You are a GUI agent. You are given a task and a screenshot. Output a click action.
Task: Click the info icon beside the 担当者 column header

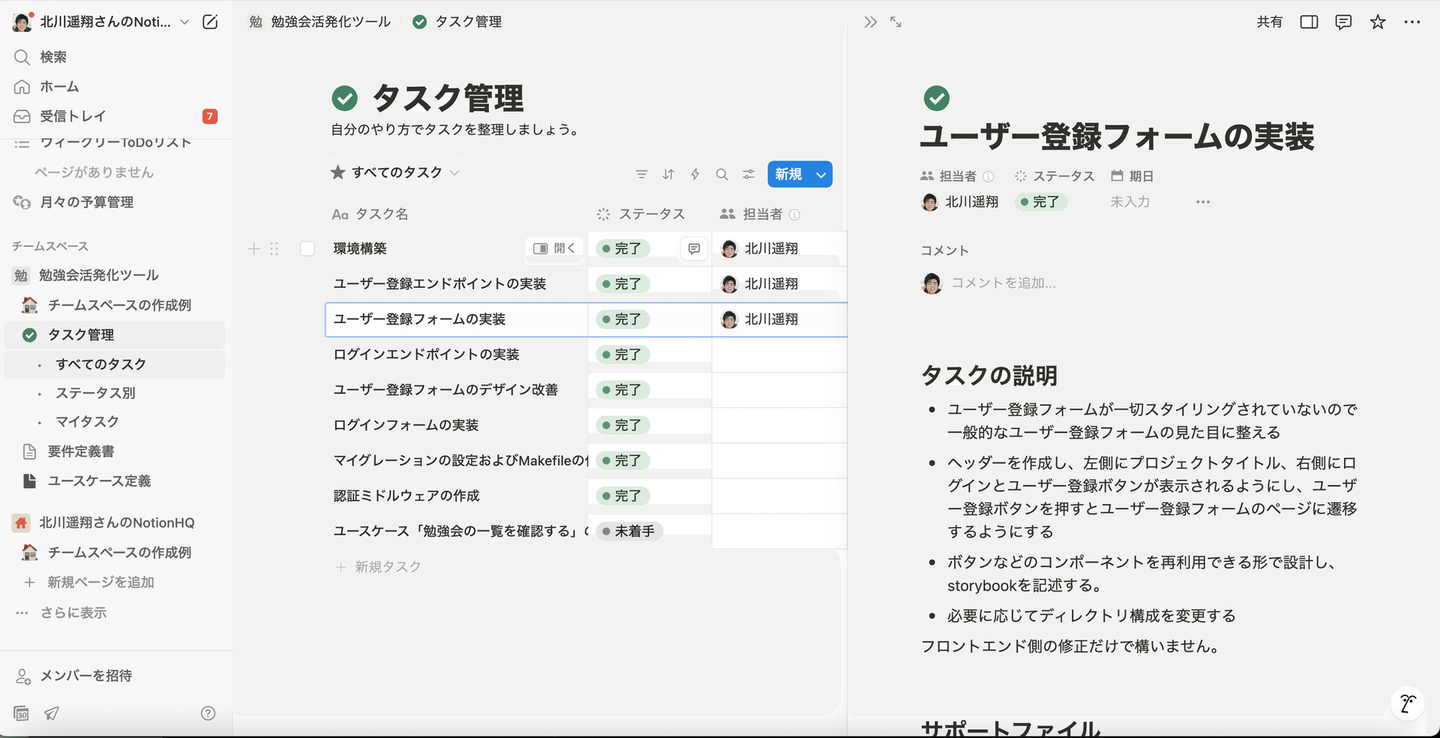pyautogui.click(x=795, y=214)
